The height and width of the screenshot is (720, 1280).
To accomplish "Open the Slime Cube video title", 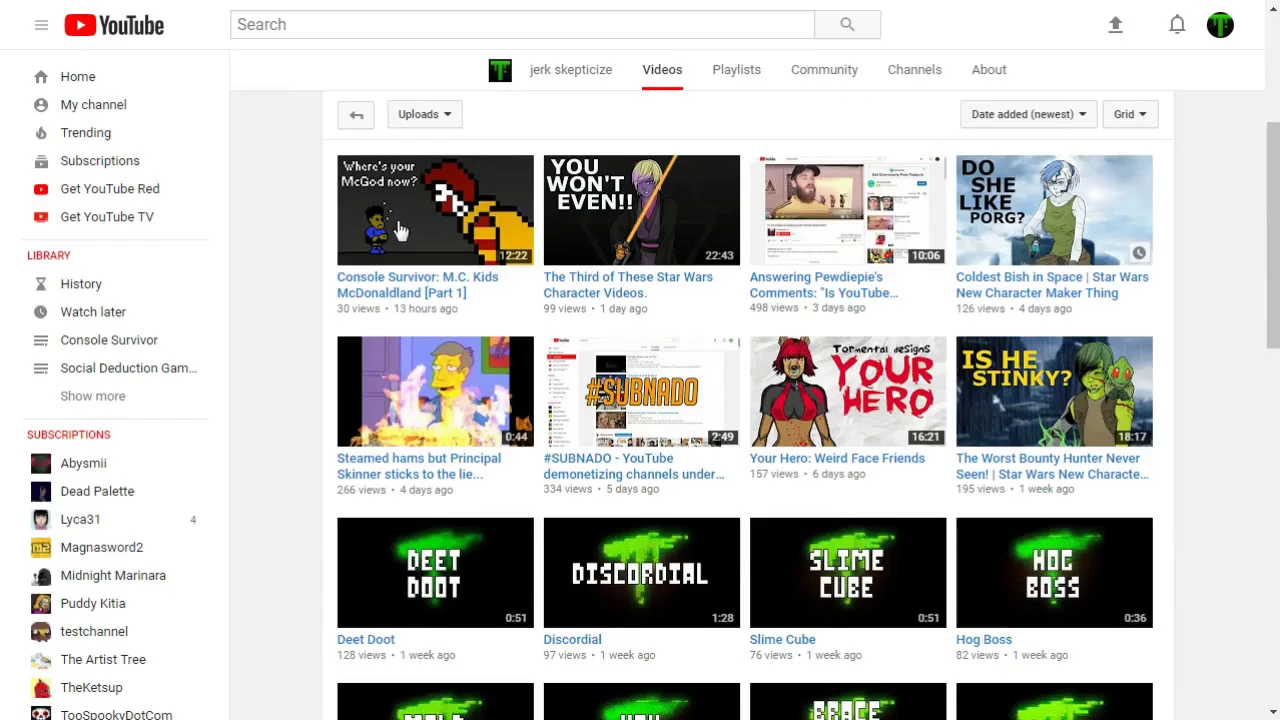I will tap(782, 639).
